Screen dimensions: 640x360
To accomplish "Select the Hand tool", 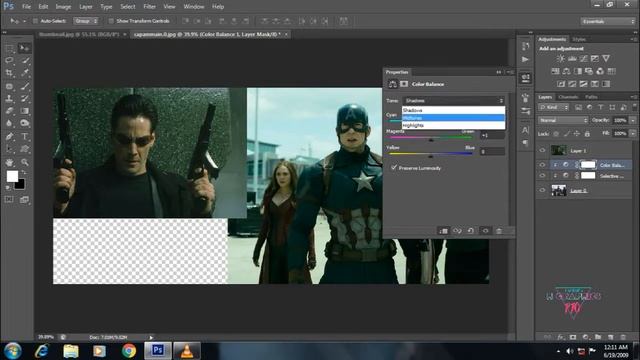I will (x=9, y=162).
